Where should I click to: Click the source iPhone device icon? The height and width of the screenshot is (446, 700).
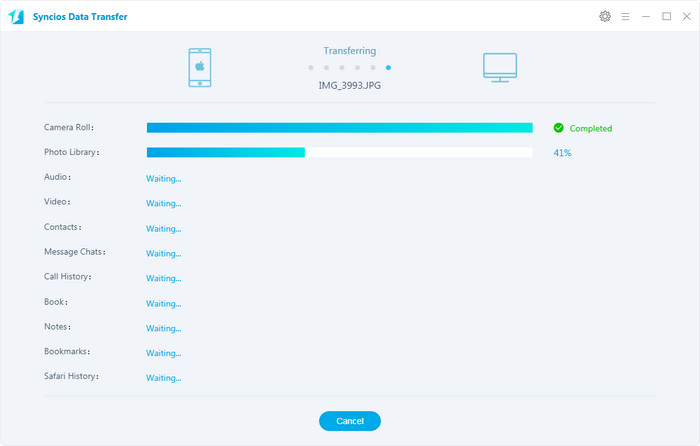click(200, 68)
